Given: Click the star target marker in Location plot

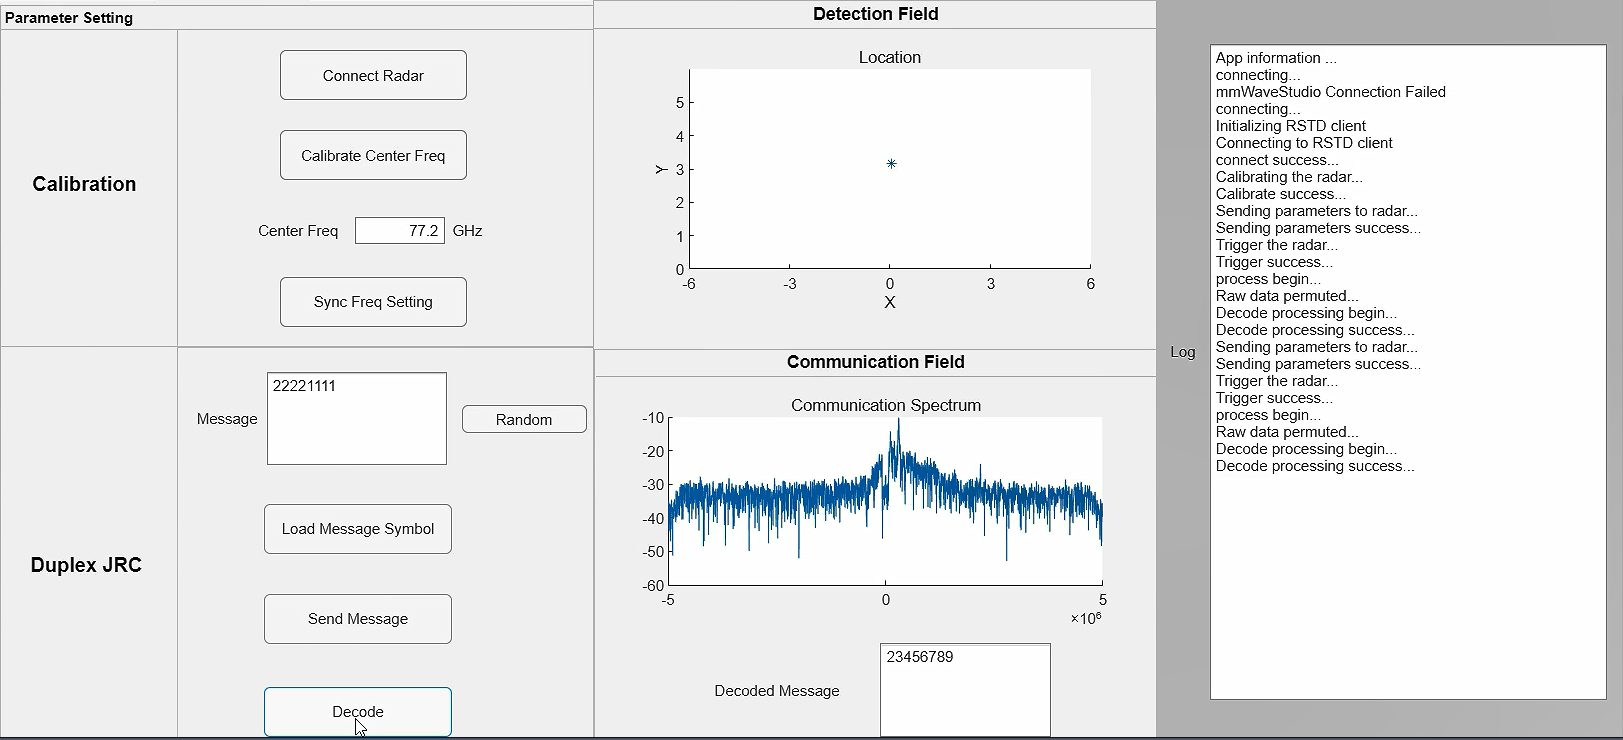Looking at the screenshot, I should pos(891,164).
